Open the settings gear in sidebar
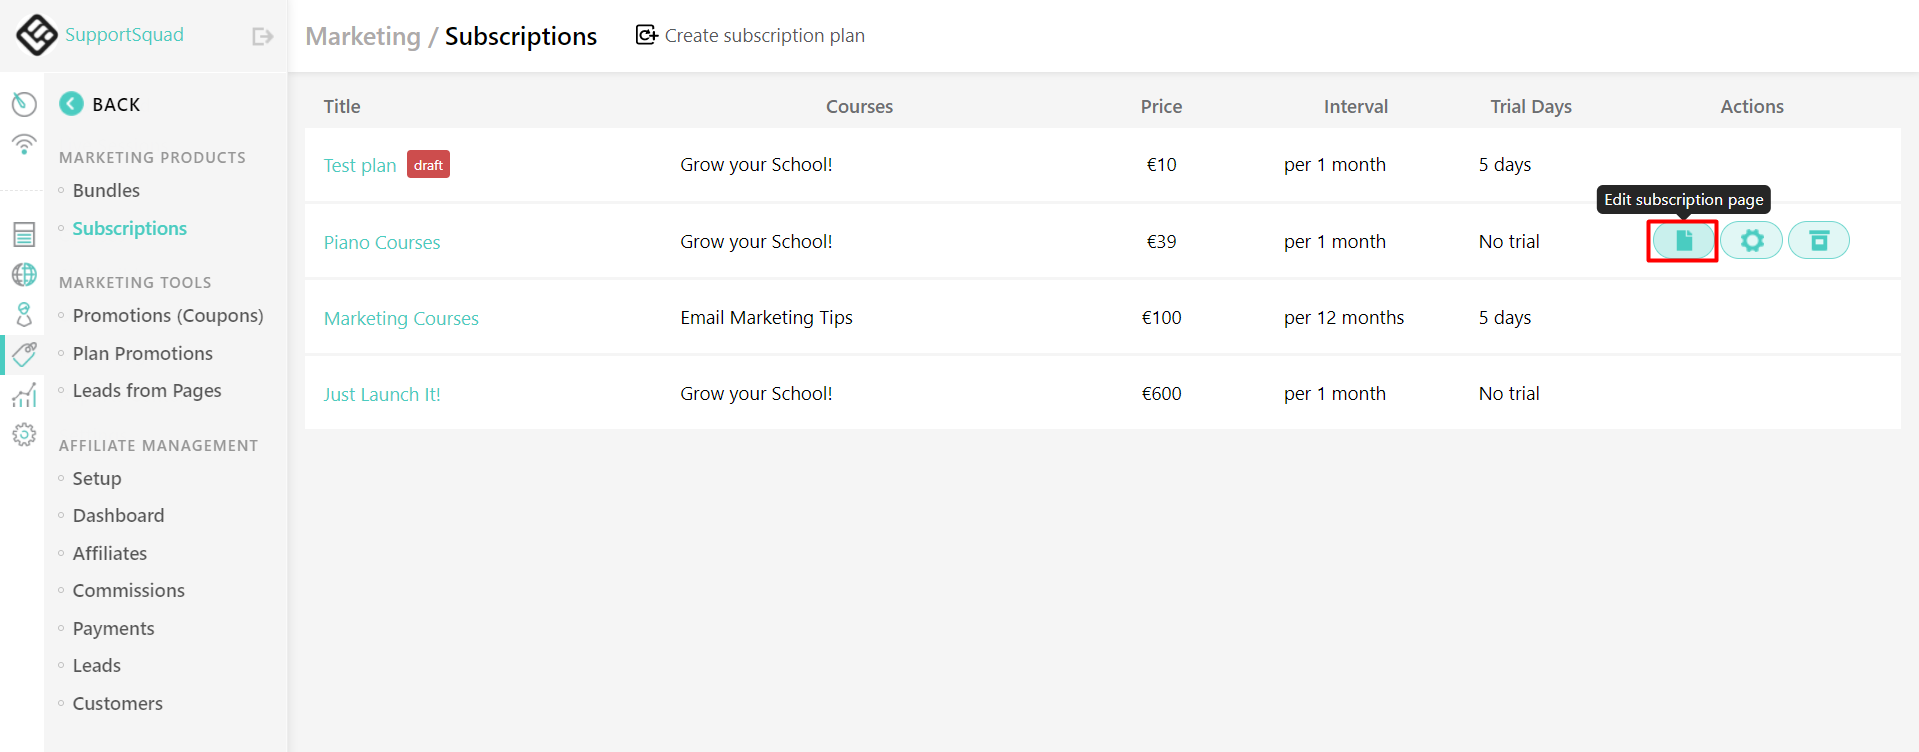1919x752 pixels. (24, 435)
